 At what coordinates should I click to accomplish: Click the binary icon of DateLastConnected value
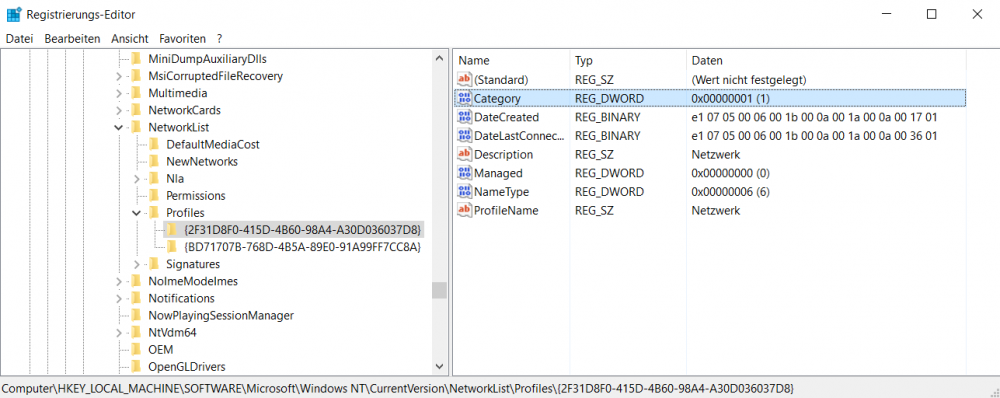[x=464, y=135]
